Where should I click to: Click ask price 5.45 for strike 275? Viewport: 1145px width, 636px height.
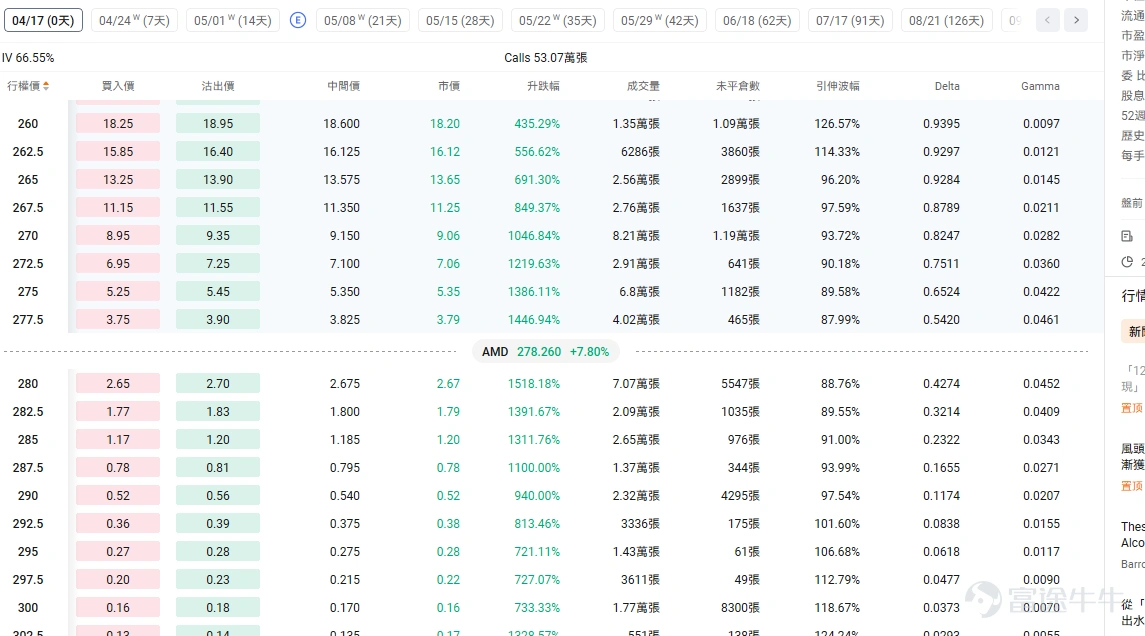click(x=218, y=291)
